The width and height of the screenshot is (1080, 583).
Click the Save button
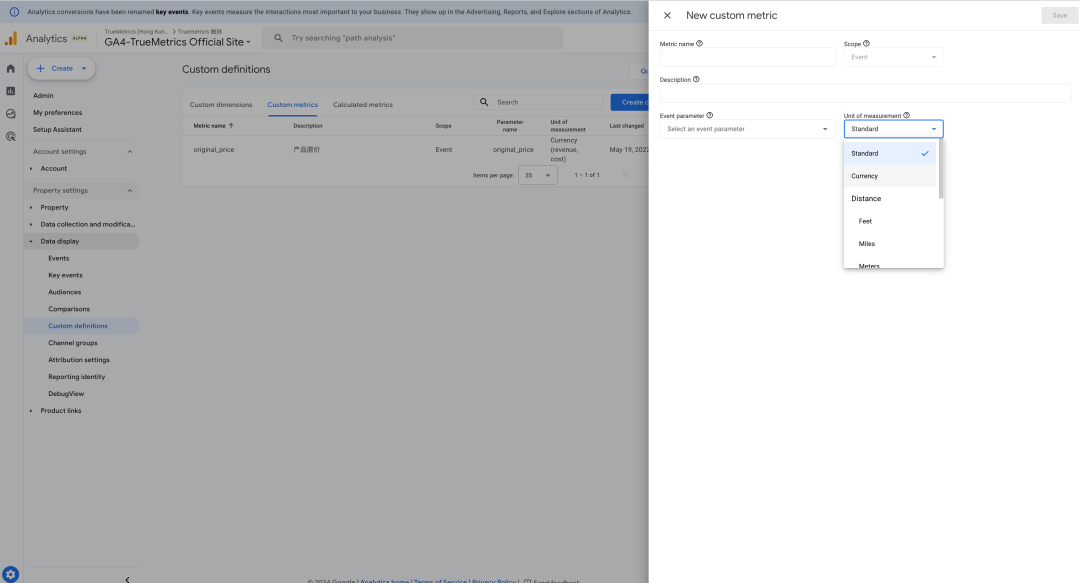pos(1059,15)
